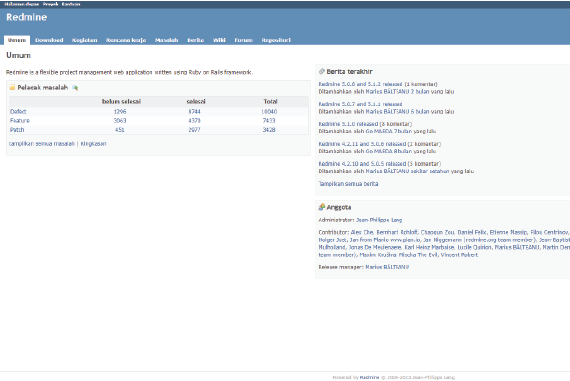This screenshot has height=381, width=570.
Task: Open contributor Daniel Felix profile
Action: [472, 232]
